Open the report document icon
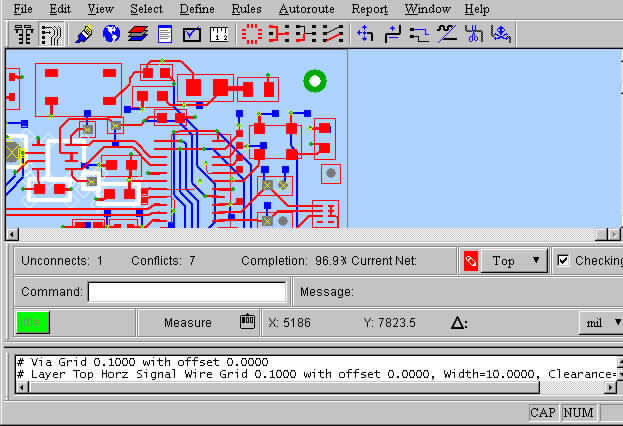Viewport: 623px width, 426px height. (x=165, y=34)
